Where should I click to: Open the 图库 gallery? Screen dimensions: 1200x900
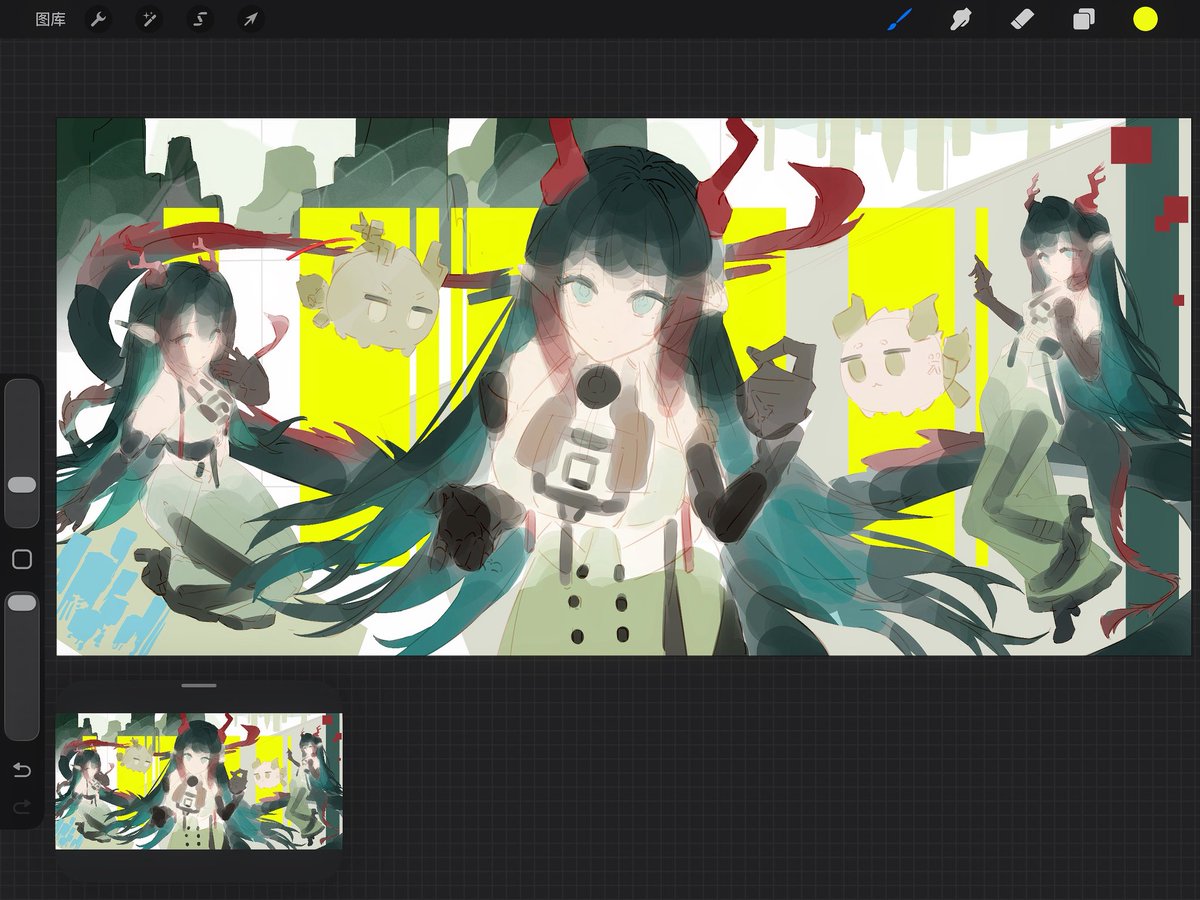click(x=50, y=19)
